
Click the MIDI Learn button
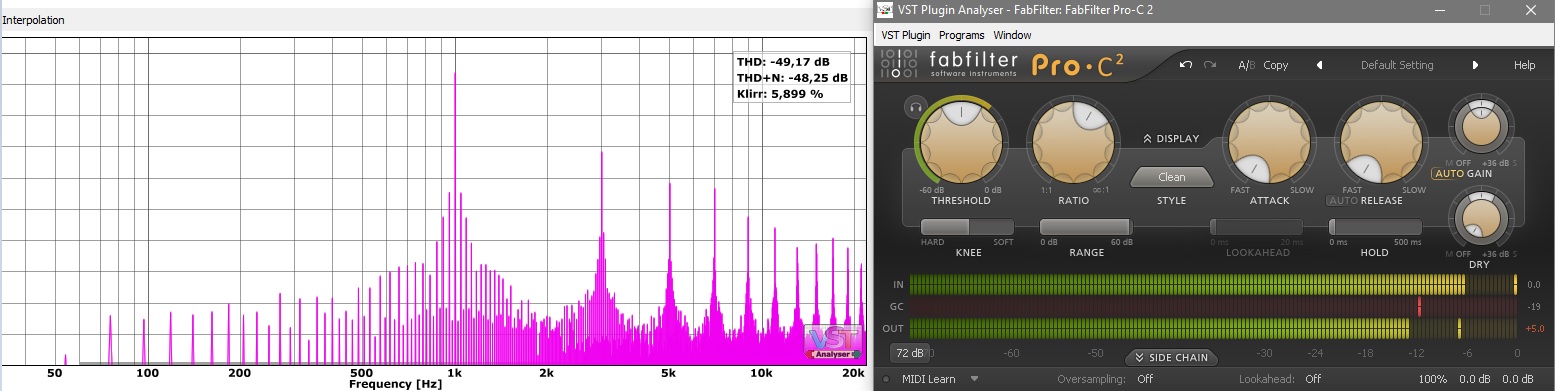[x=928, y=379]
